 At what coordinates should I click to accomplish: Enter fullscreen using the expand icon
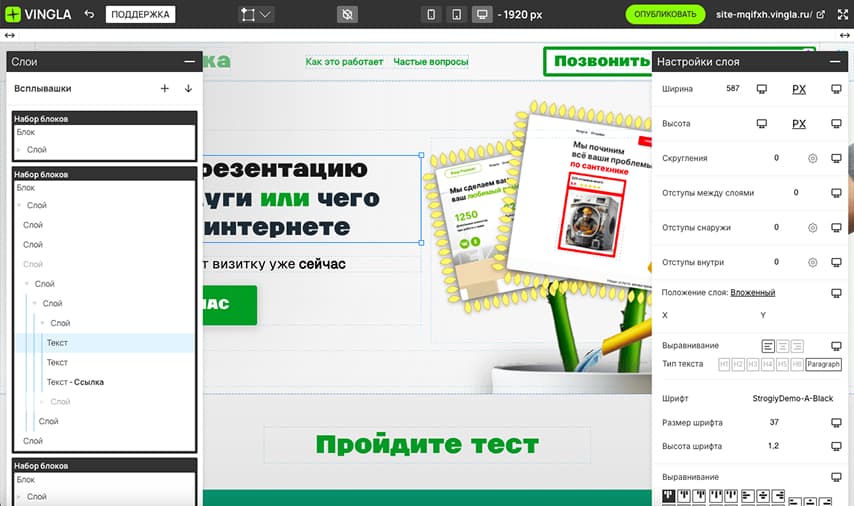click(840, 15)
